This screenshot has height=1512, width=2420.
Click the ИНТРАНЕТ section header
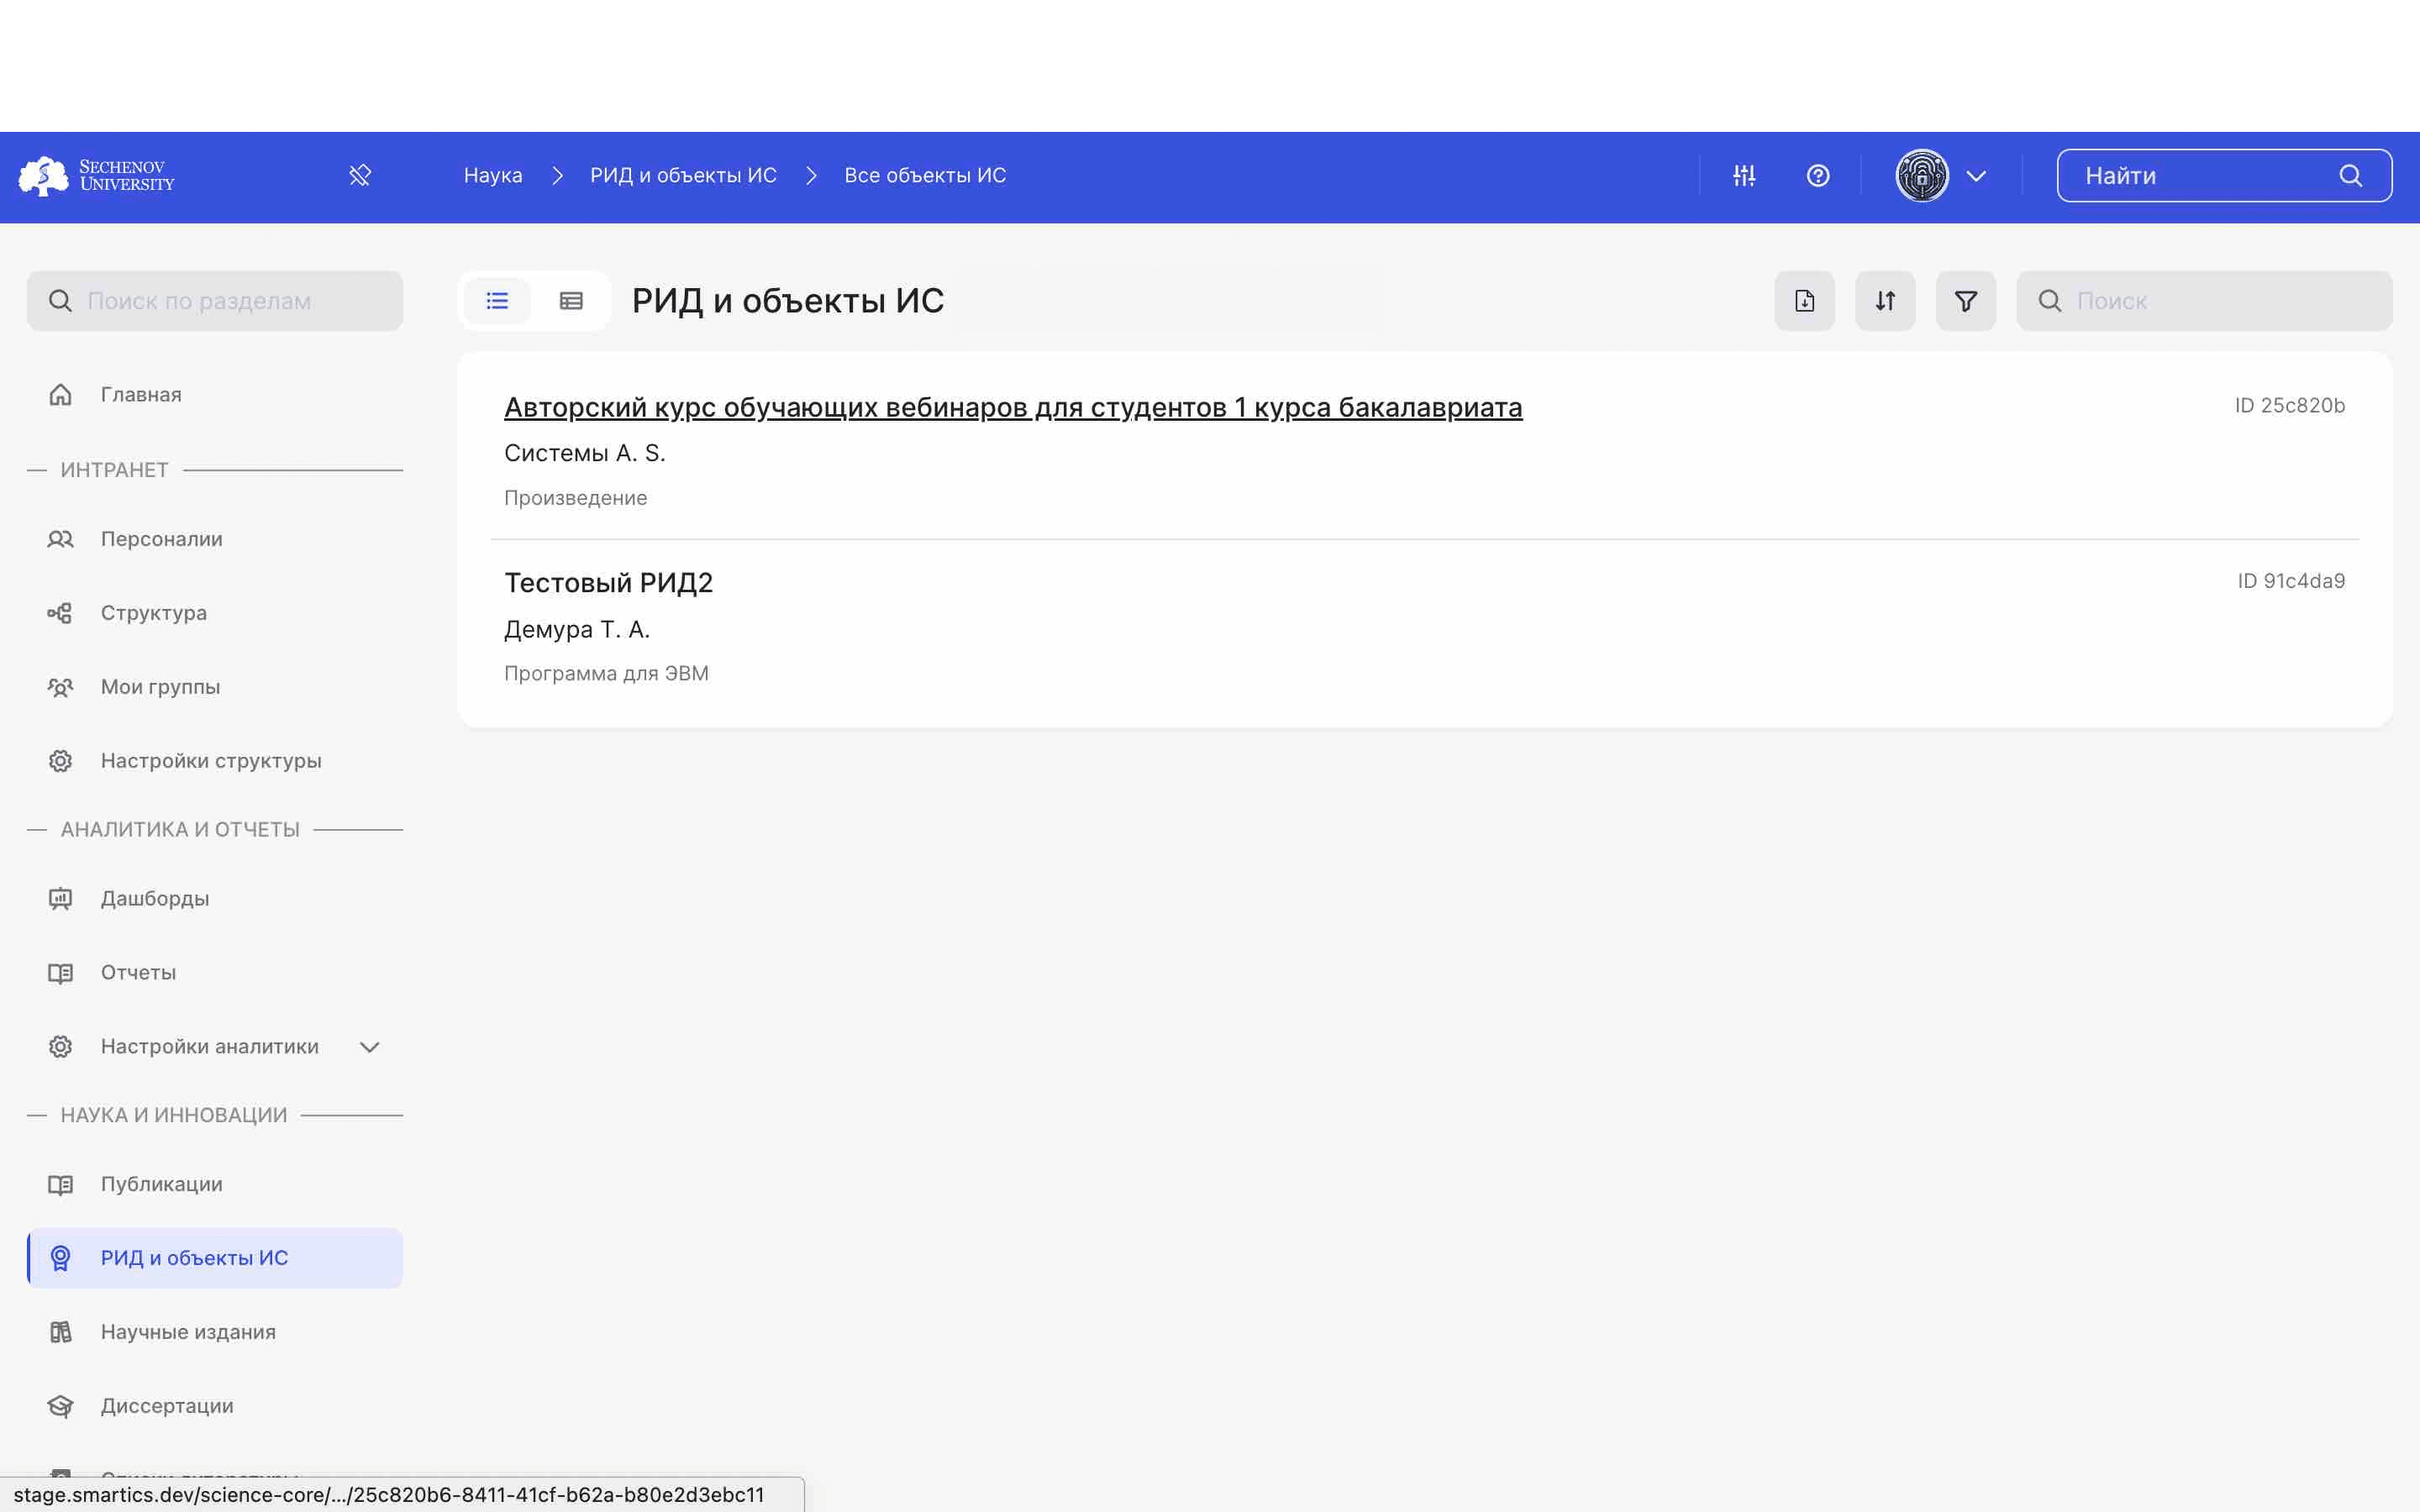pyautogui.click(x=114, y=470)
